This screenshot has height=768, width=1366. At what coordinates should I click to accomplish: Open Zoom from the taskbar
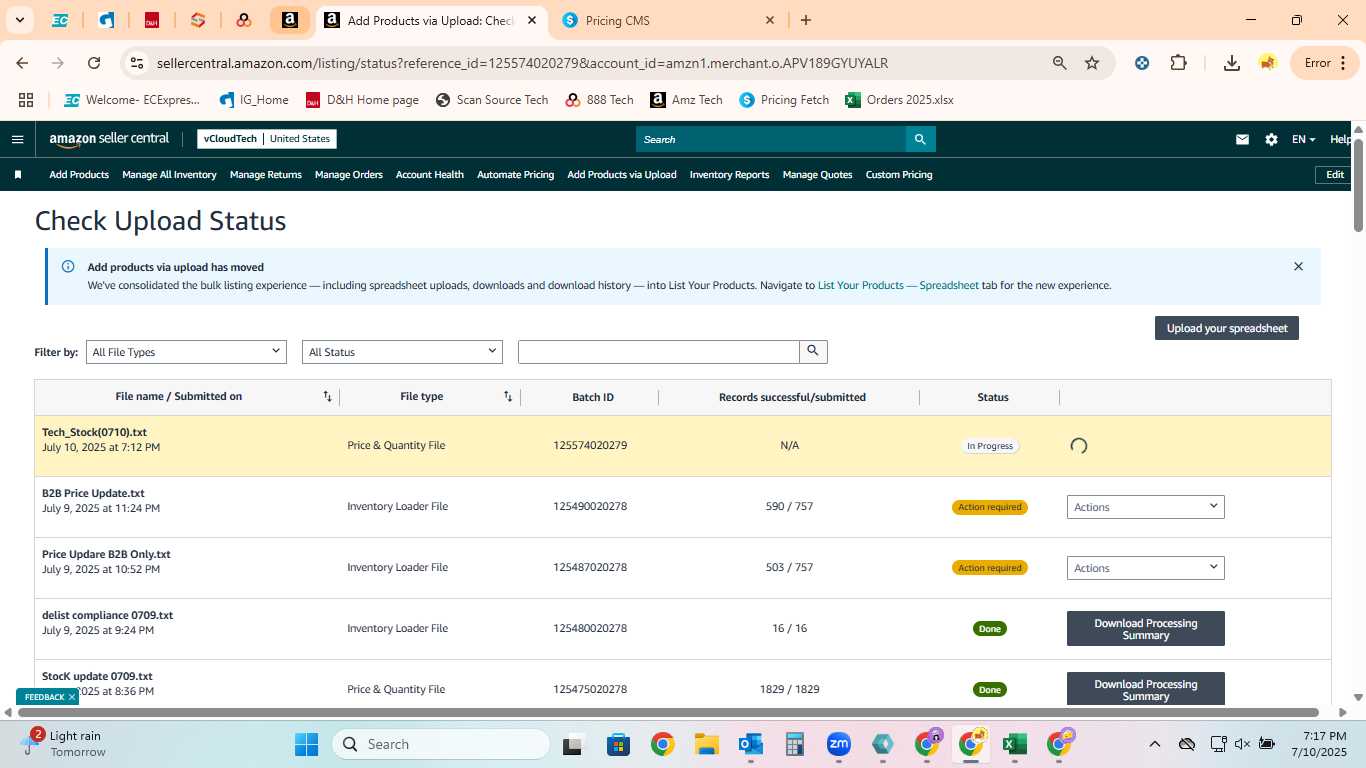tap(838, 744)
